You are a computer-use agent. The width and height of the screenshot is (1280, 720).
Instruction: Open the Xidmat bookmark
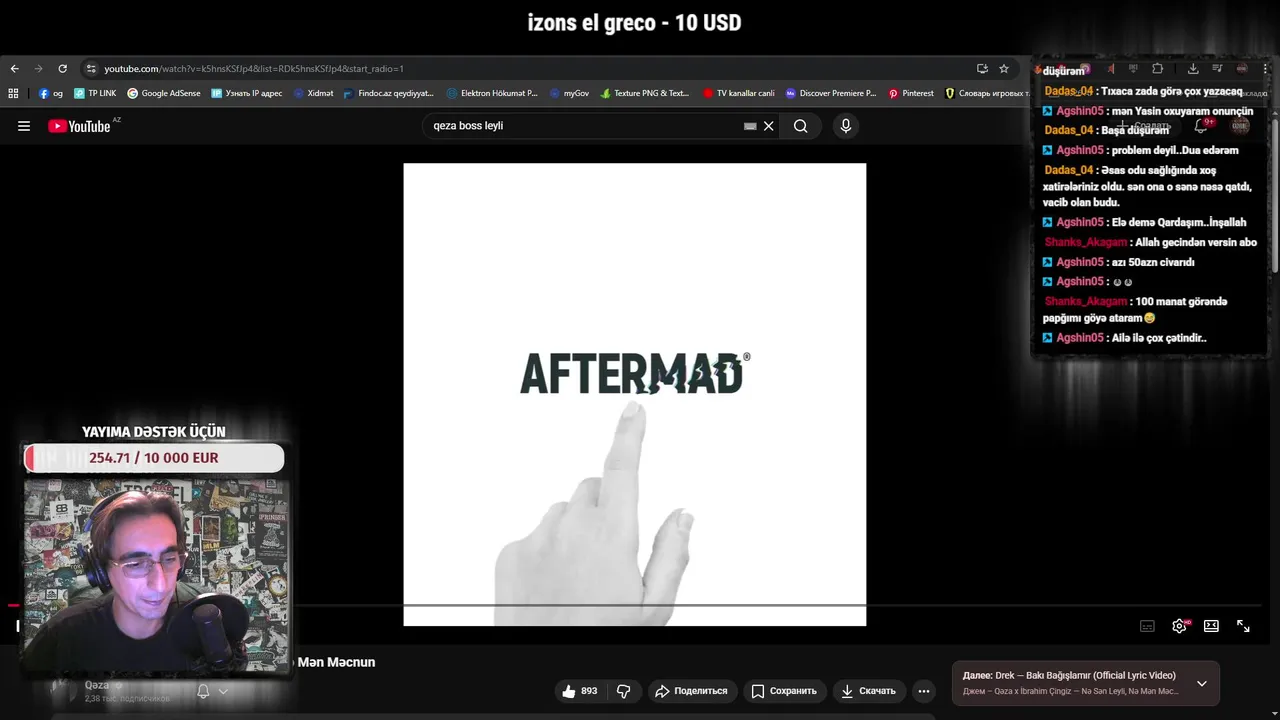point(313,93)
